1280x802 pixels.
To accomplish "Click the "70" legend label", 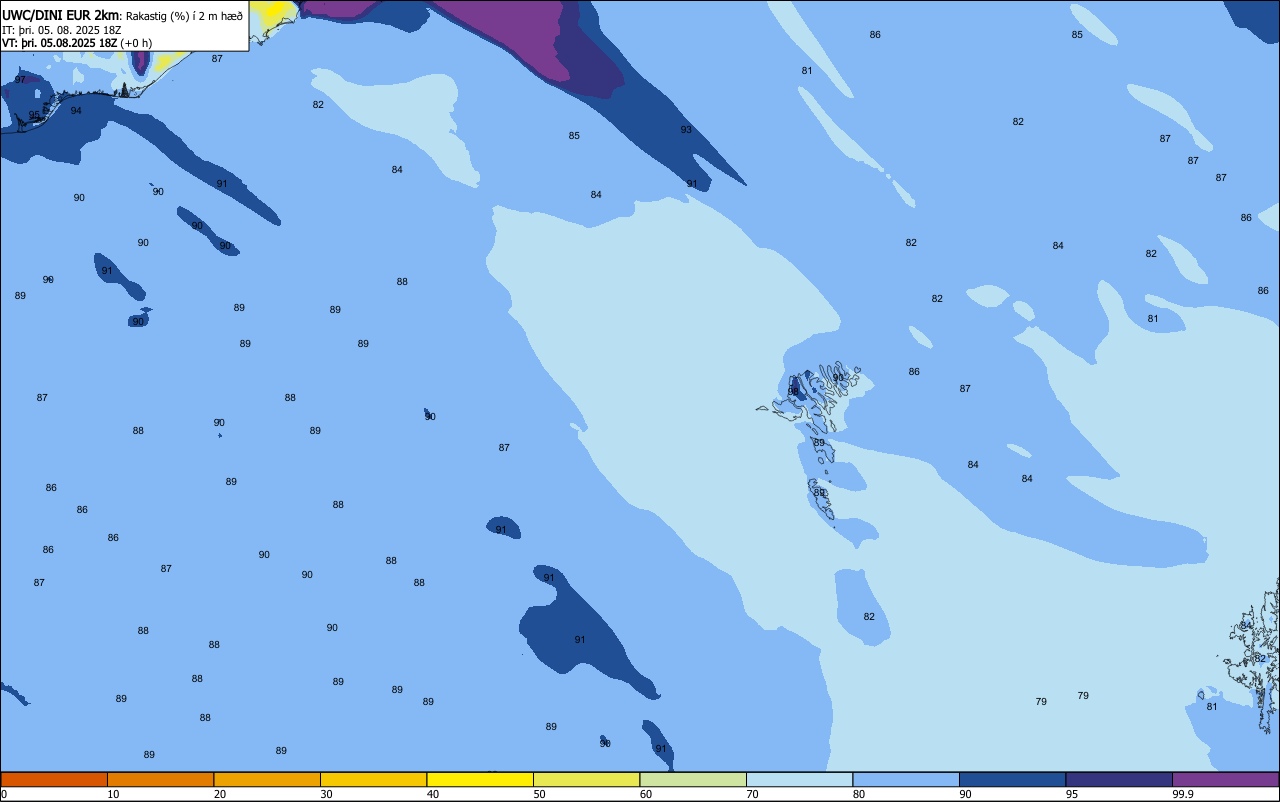I will (752, 794).
